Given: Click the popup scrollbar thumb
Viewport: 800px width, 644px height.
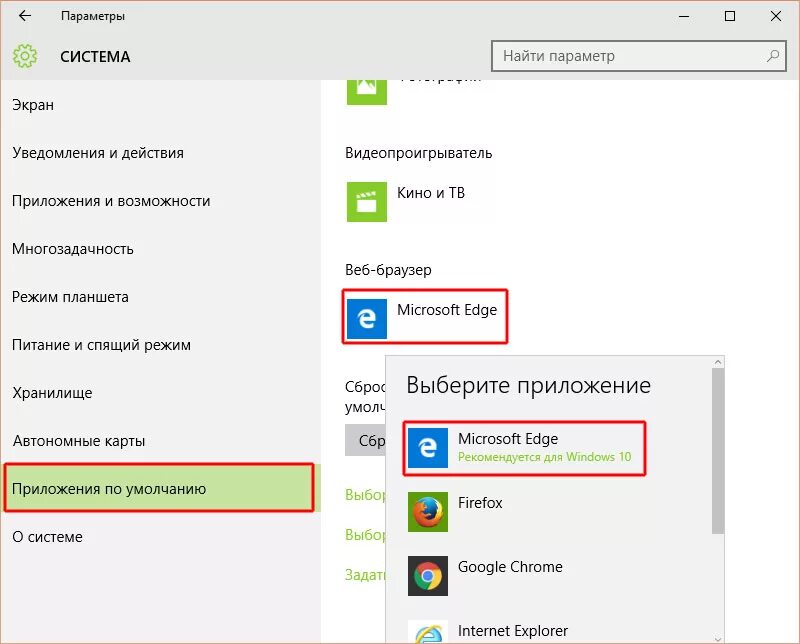Looking at the screenshot, I should click(x=718, y=451).
